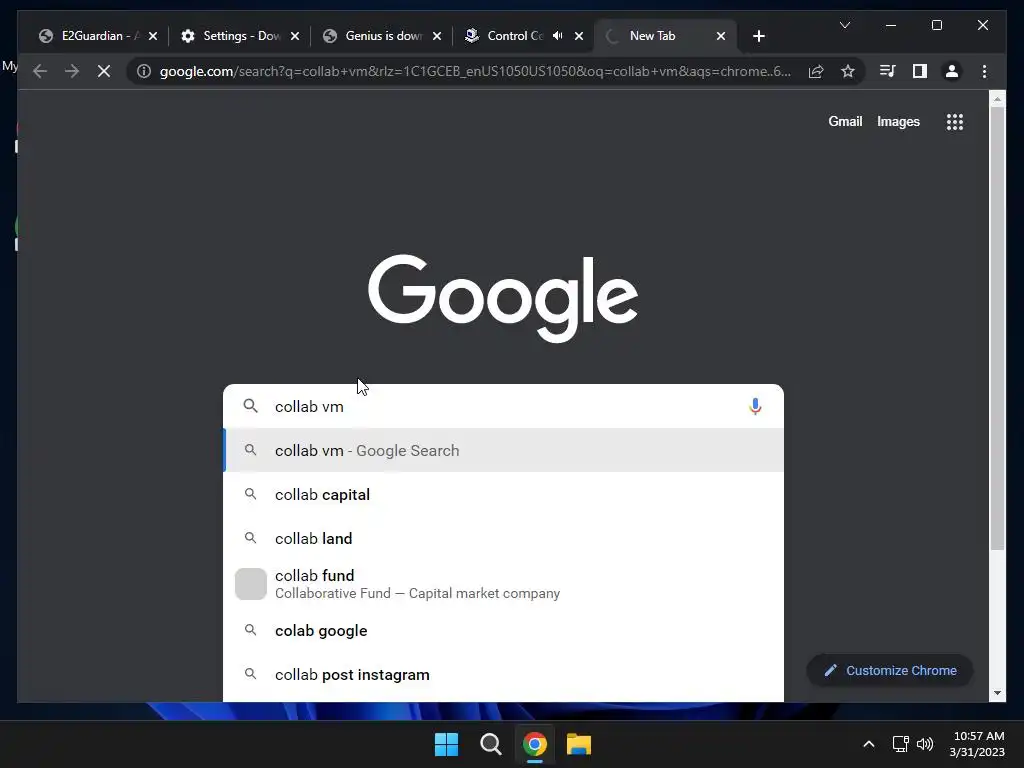Viewport: 1024px width, 768px height.
Task: Start voice search with microphone
Action: point(755,406)
